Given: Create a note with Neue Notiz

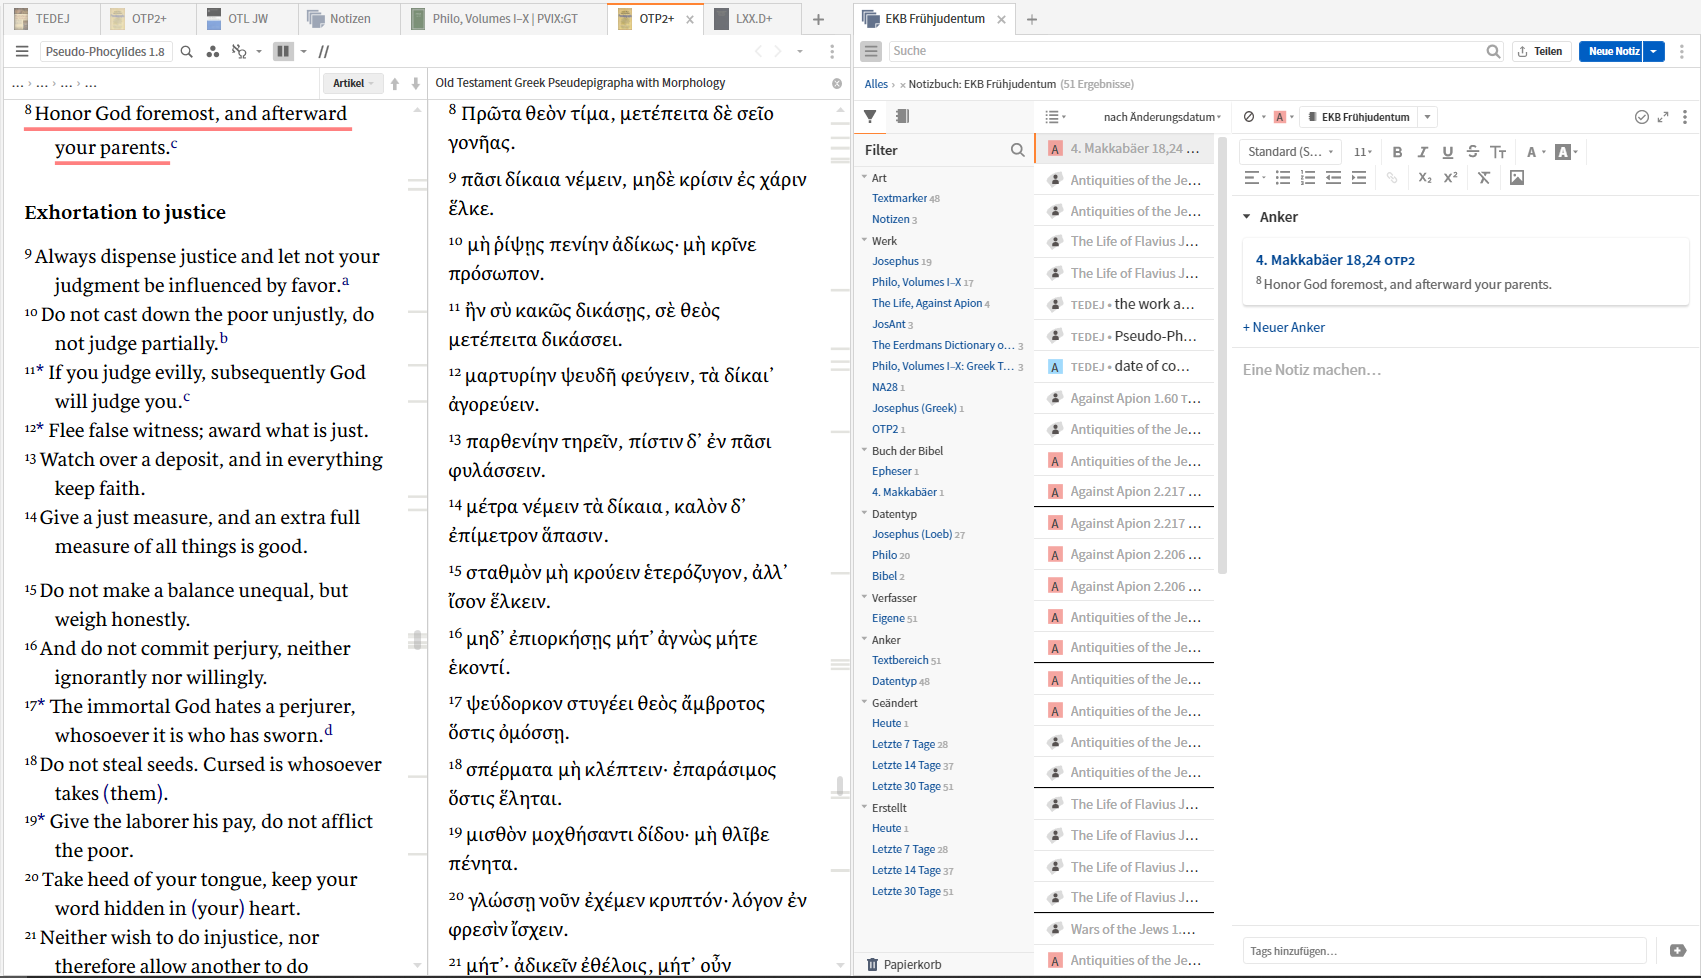Looking at the screenshot, I should [1612, 51].
